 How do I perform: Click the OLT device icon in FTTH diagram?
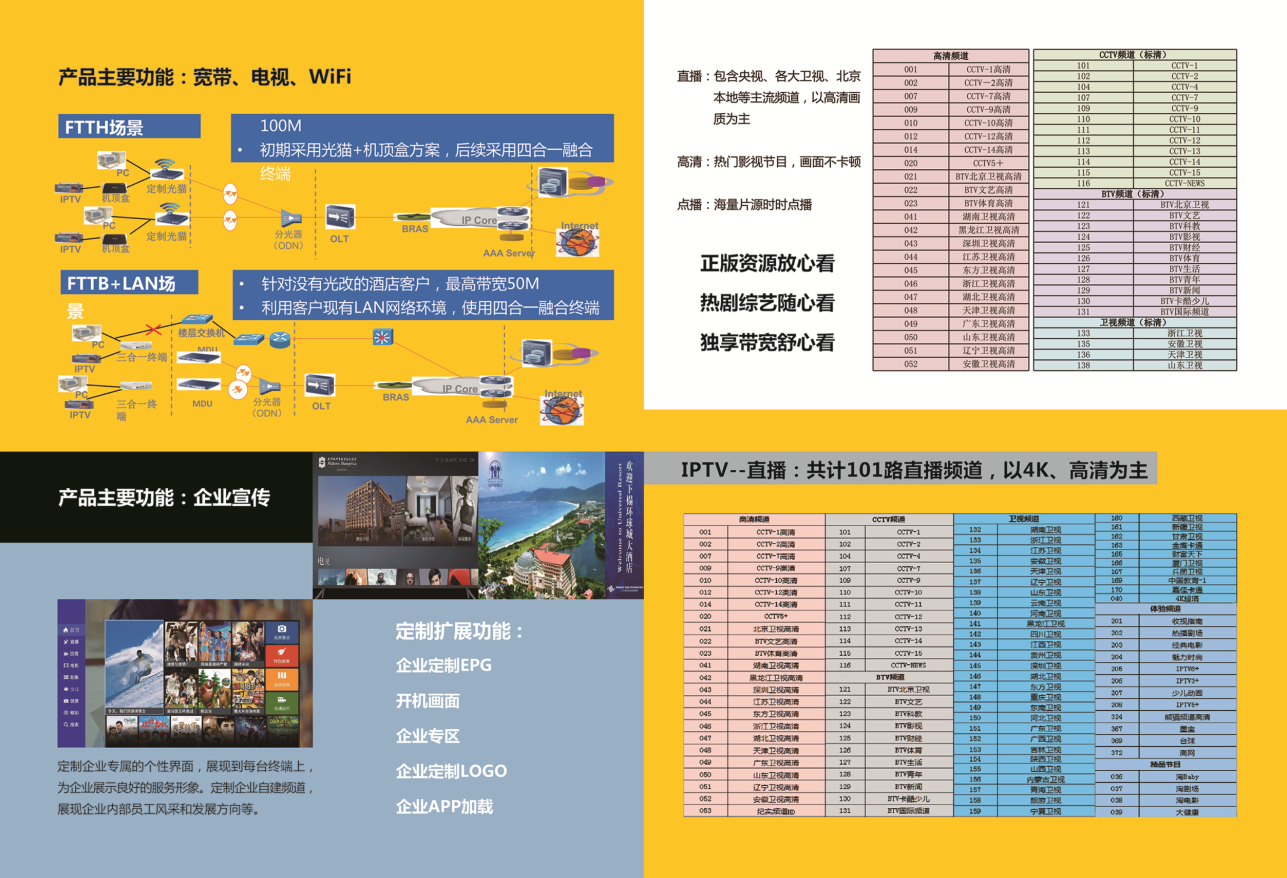pos(340,215)
